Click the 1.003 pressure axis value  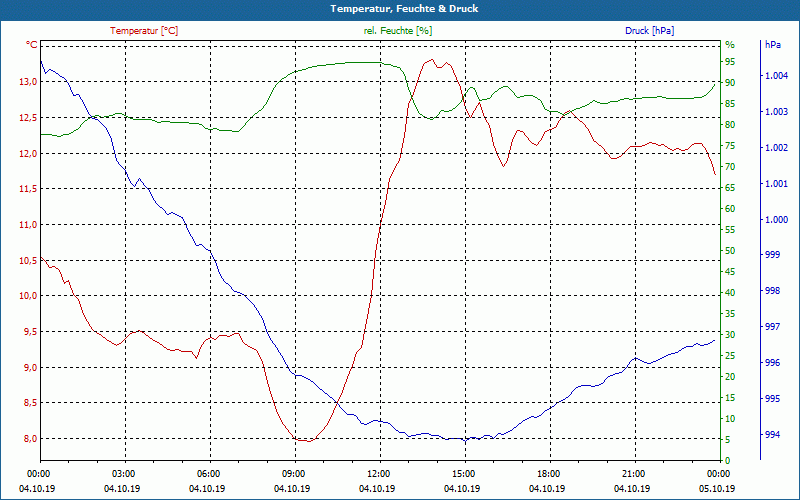point(777,112)
